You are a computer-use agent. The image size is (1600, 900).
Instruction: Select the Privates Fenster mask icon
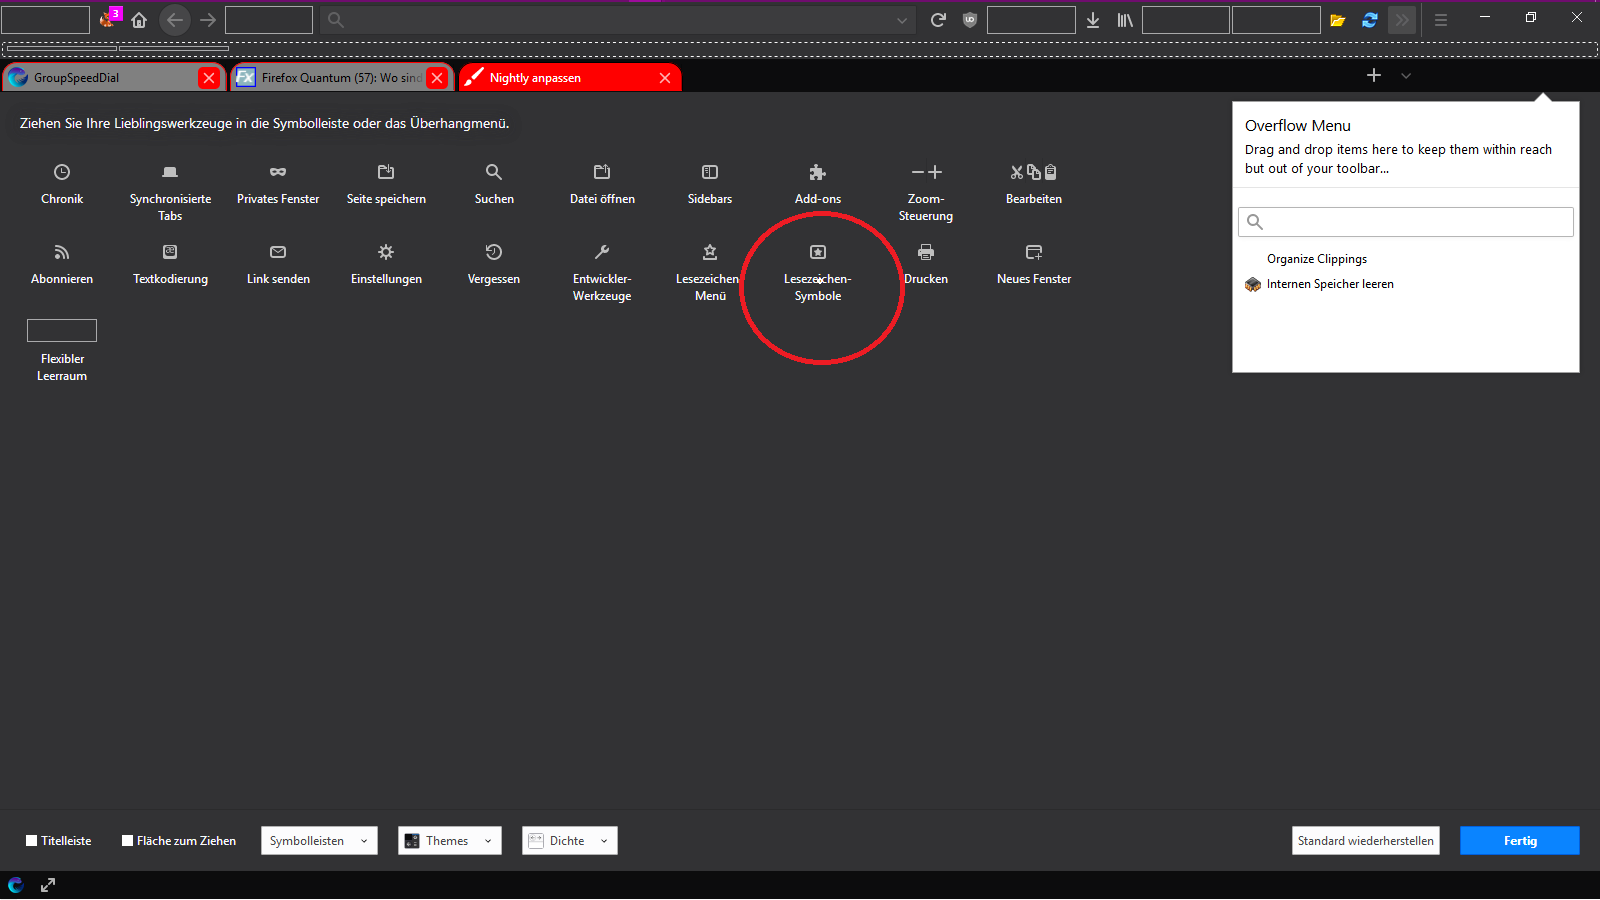click(278, 172)
